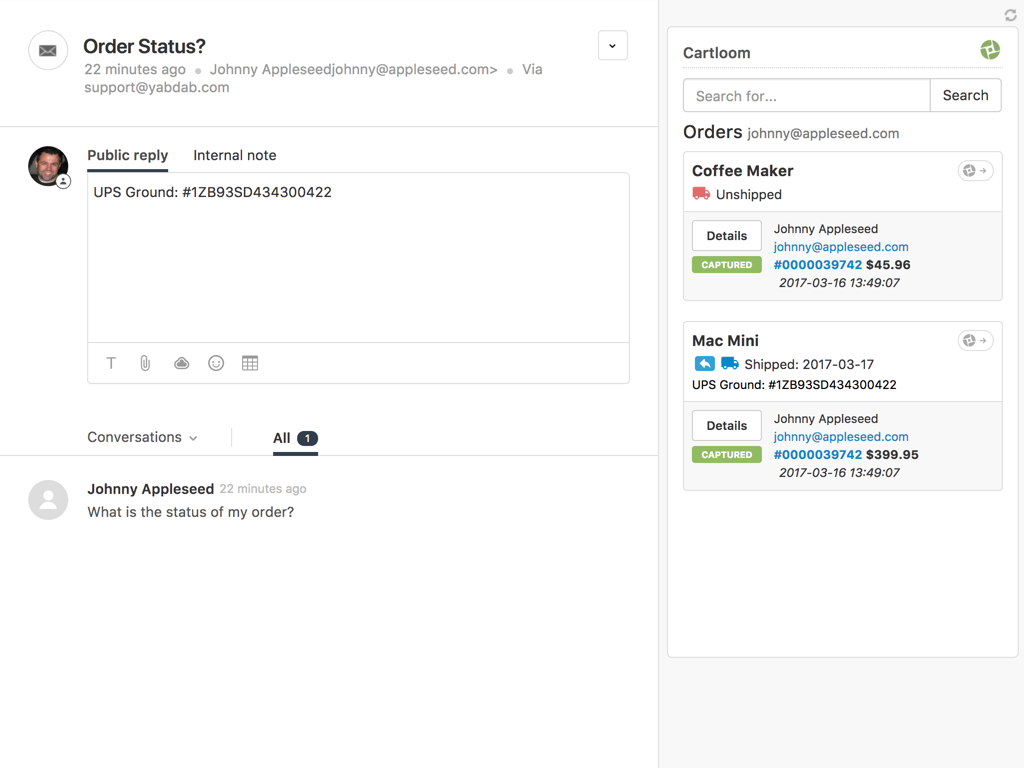This screenshot has height=768, width=1024.
Task: Open the ticket options dropdown arrow
Action: (612, 46)
